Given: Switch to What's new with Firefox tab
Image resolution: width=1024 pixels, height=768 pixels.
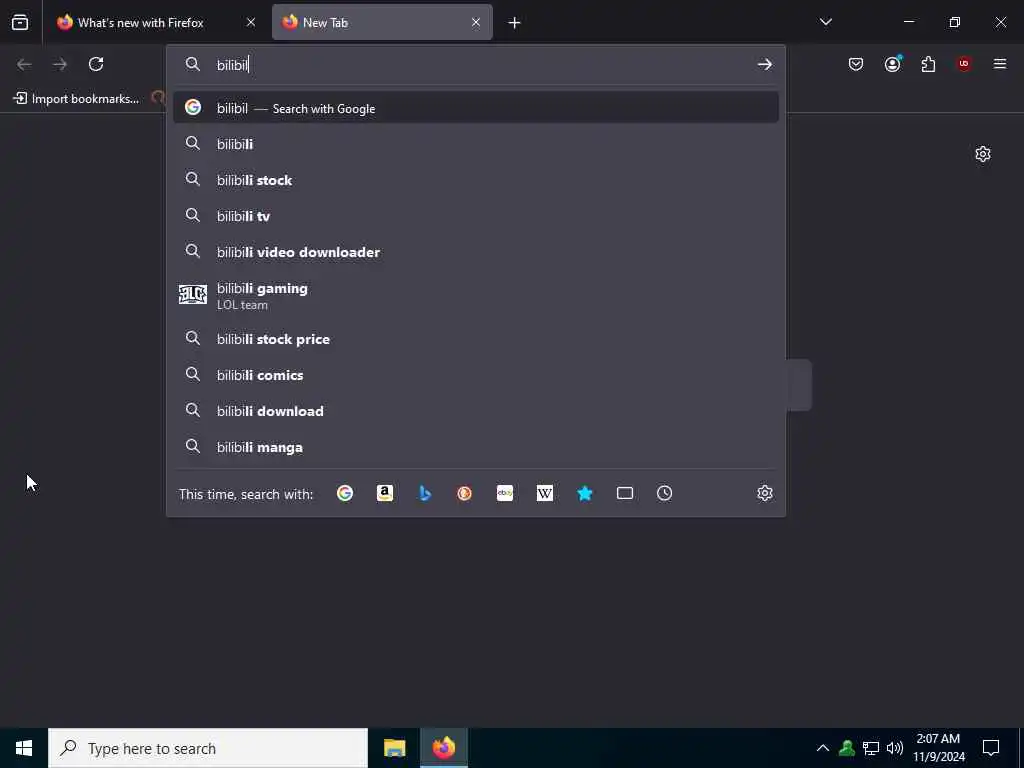Looking at the screenshot, I should pos(155,22).
